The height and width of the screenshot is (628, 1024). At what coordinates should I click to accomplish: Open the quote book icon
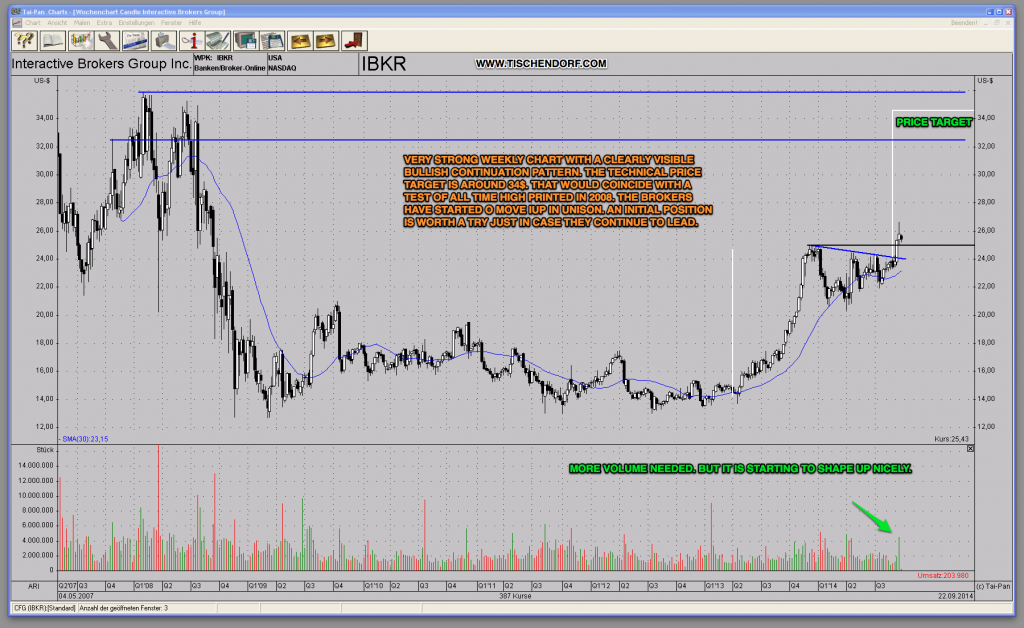(52, 40)
